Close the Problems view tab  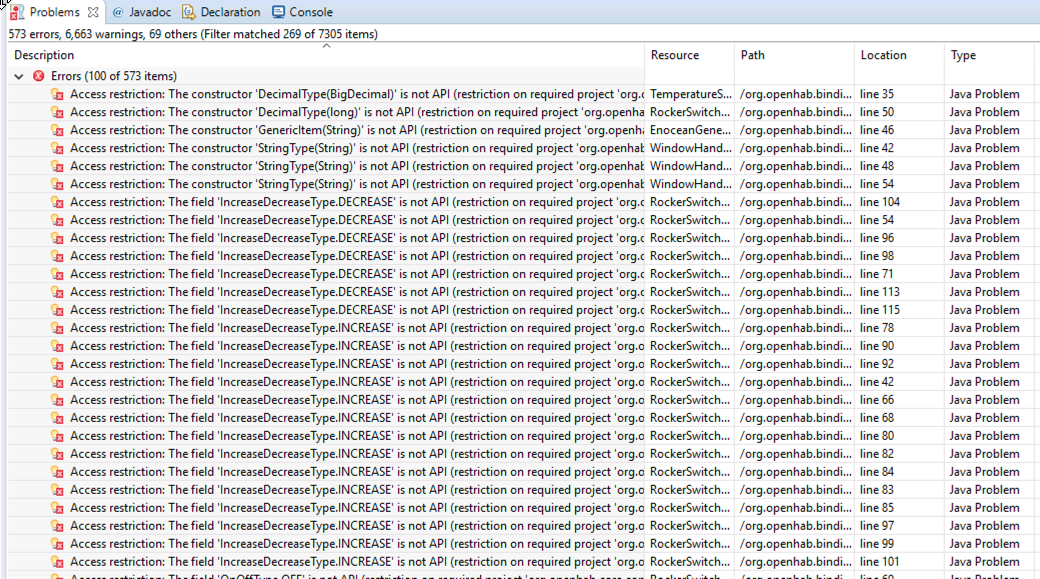click(x=93, y=12)
